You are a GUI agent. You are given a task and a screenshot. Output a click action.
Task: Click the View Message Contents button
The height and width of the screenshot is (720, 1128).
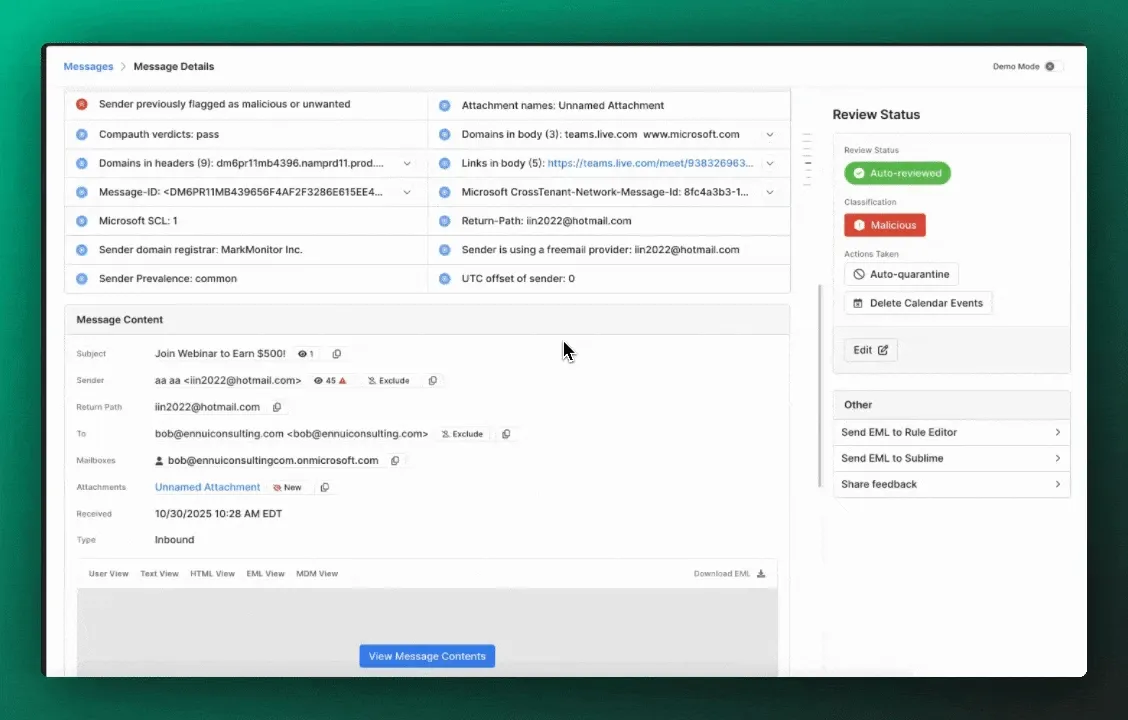pyautogui.click(x=427, y=656)
